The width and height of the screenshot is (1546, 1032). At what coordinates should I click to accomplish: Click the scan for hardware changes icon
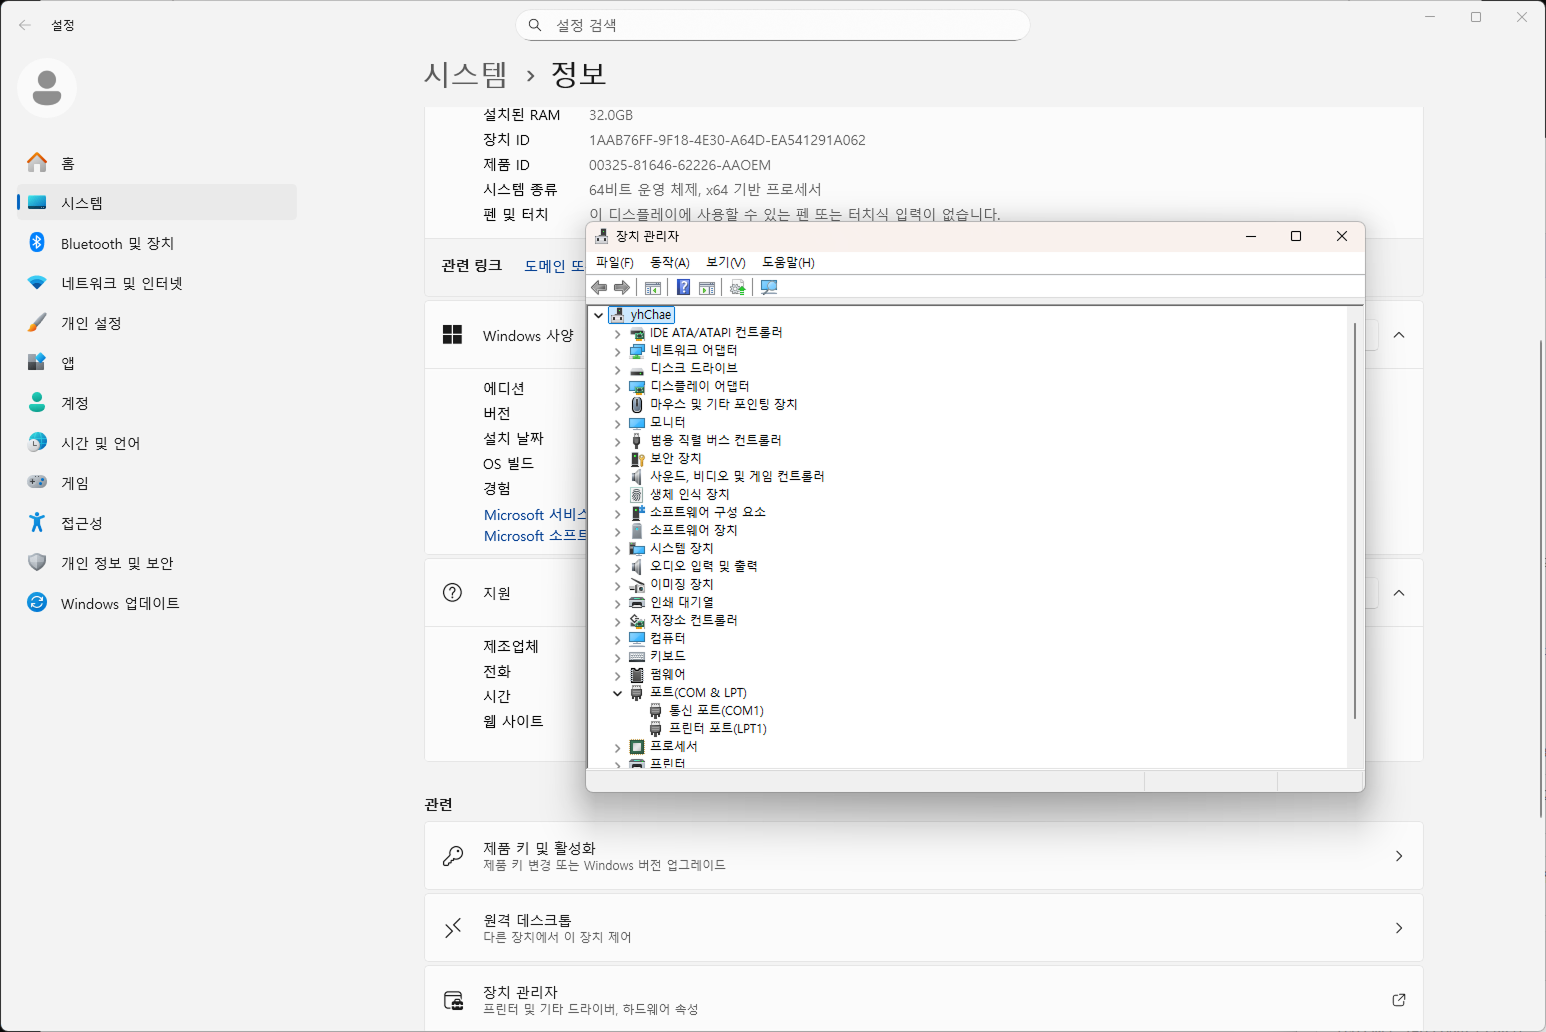(769, 288)
